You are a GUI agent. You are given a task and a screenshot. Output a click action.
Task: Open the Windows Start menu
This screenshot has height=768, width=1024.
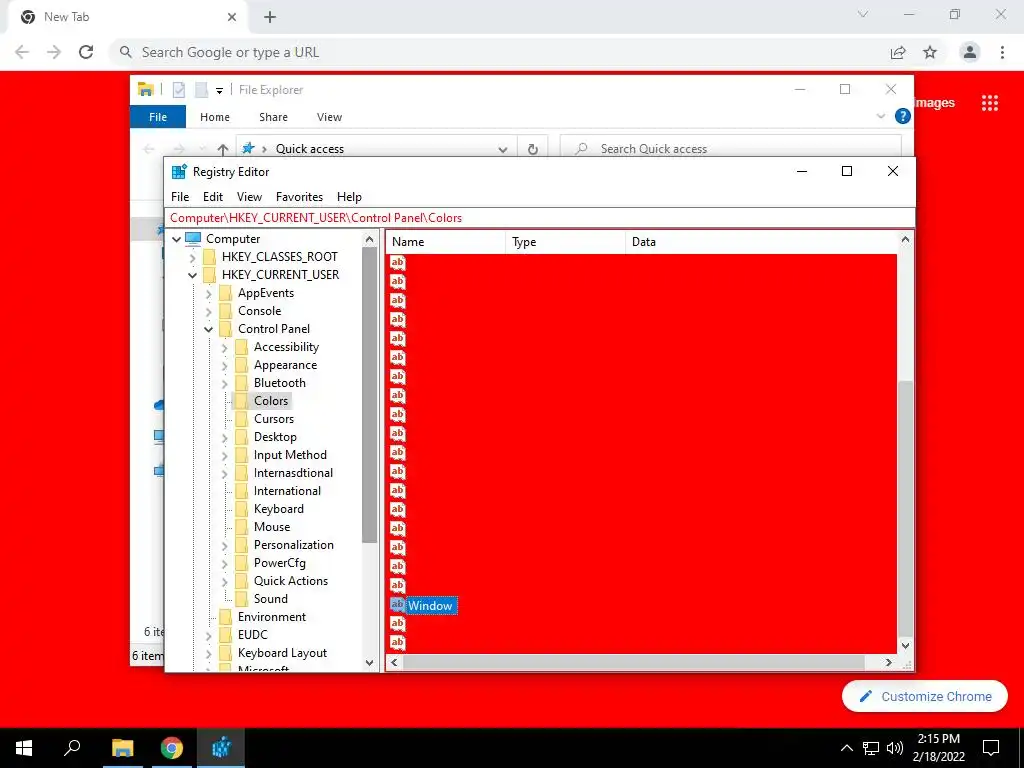24,748
